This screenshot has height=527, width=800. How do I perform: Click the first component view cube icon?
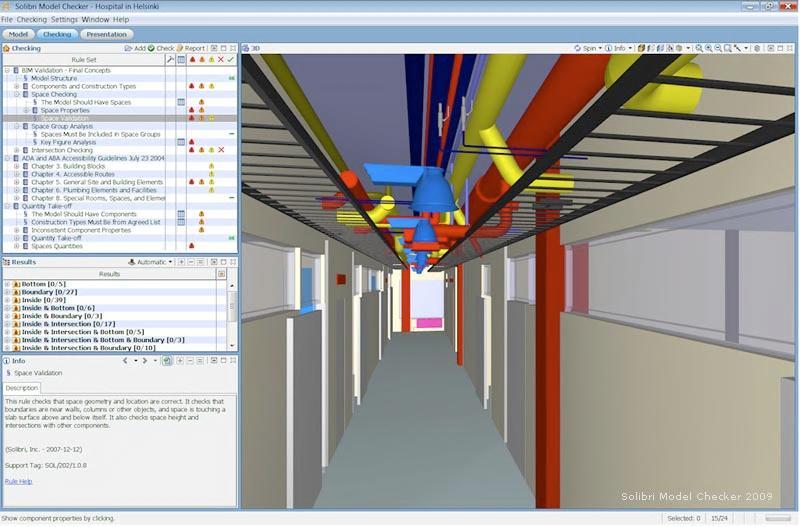(641, 48)
